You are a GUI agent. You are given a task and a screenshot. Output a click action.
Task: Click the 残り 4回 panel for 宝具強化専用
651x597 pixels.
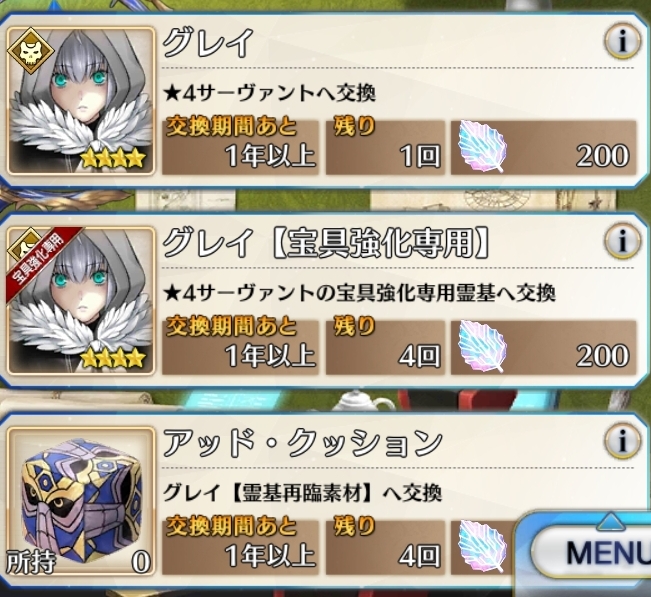(385, 347)
